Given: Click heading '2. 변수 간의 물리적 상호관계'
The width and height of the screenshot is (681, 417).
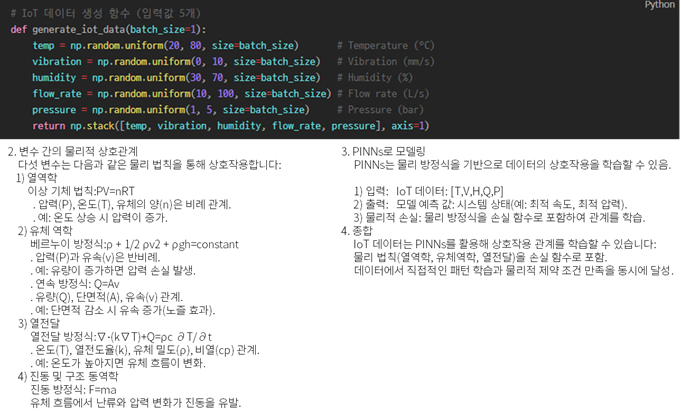Looking at the screenshot, I should 73,152.
